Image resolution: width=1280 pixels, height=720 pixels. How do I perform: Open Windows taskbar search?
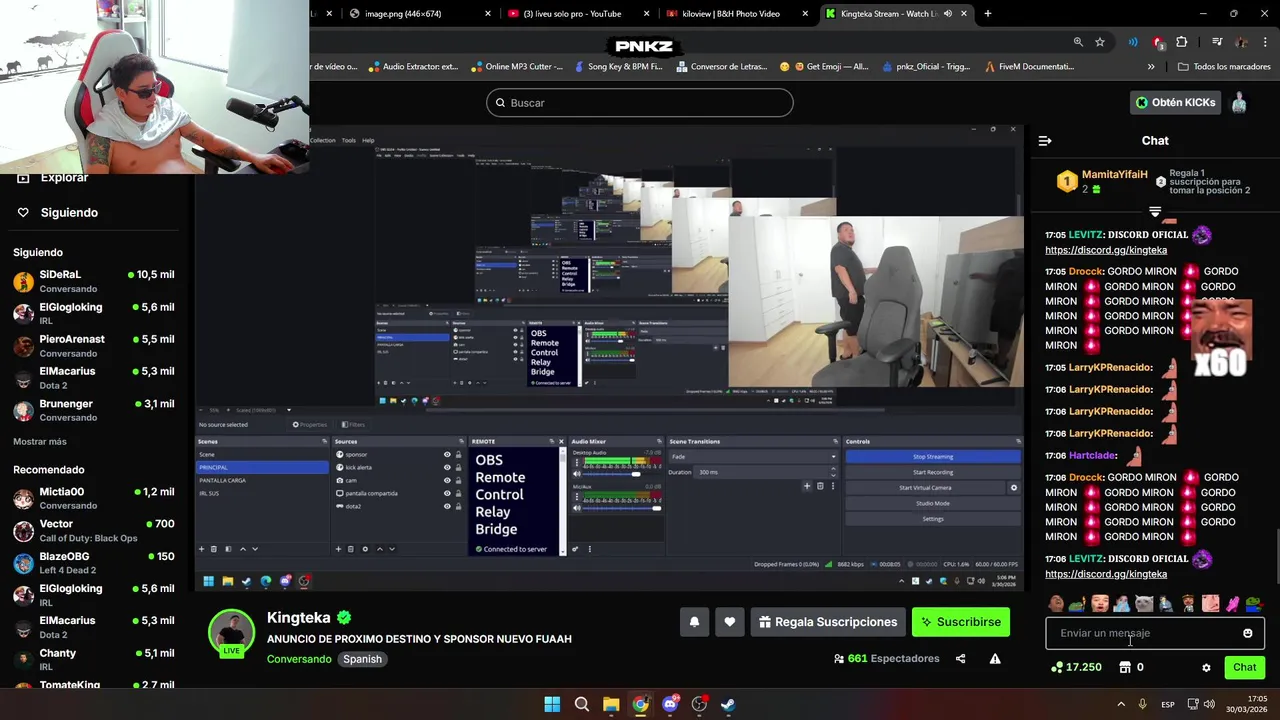(x=581, y=704)
